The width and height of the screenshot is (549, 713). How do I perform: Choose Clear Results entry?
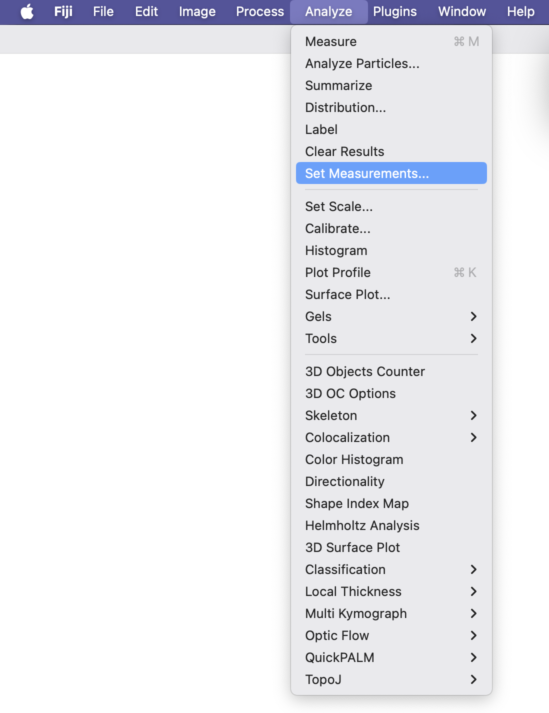391,151
